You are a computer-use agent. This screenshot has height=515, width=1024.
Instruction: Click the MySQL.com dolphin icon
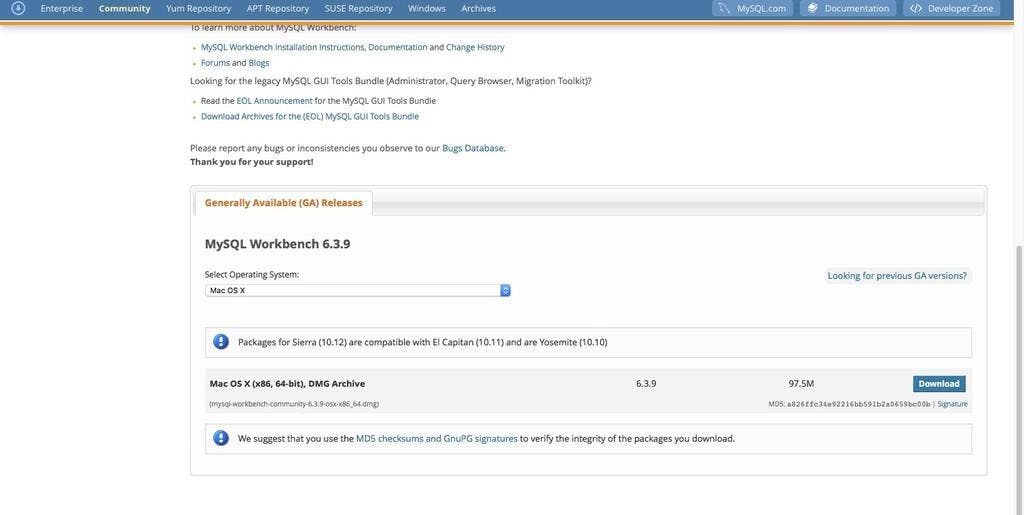click(724, 8)
